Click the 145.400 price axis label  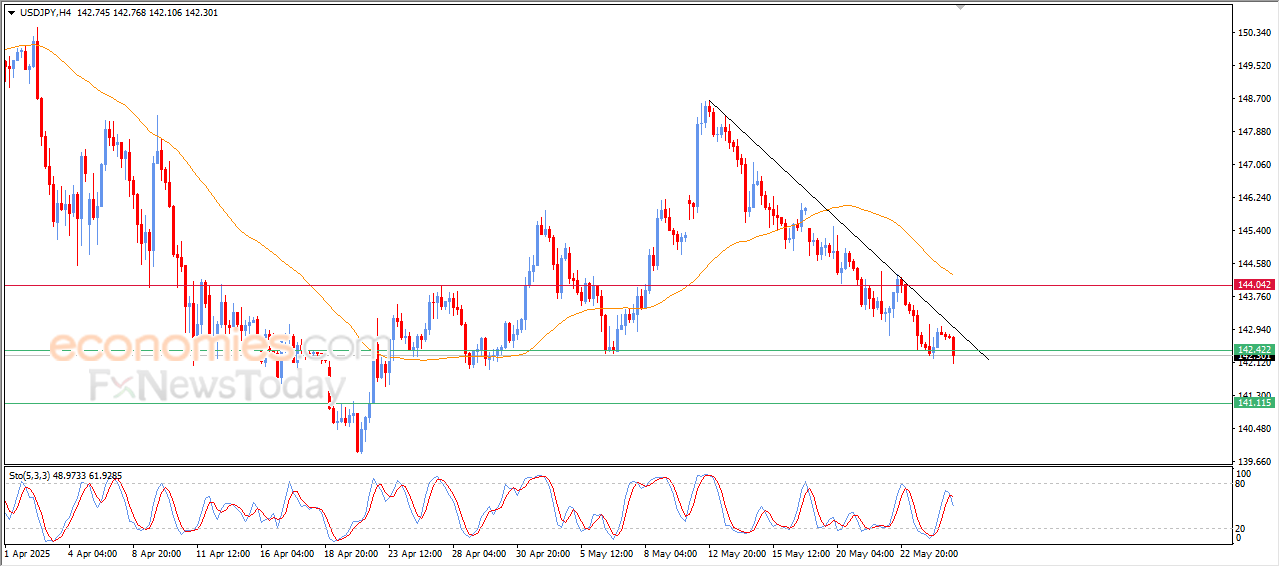coord(1256,231)
